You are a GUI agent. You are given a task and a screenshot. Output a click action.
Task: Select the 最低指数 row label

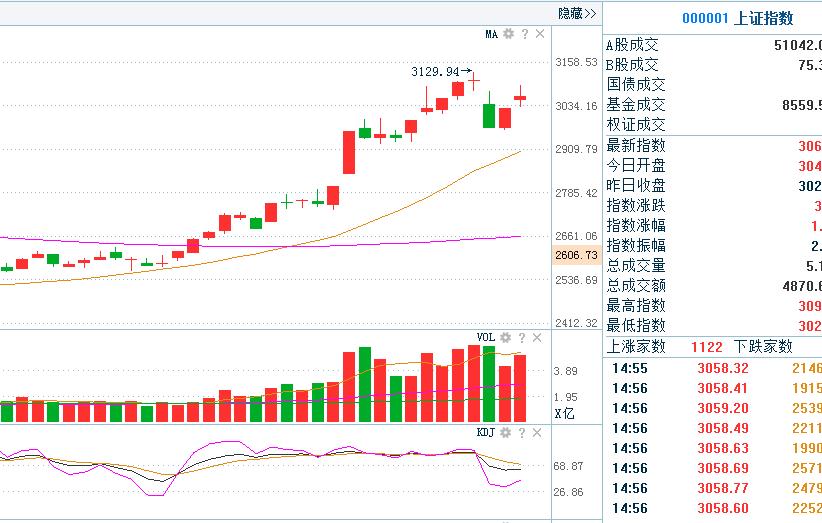click(636, 325)
